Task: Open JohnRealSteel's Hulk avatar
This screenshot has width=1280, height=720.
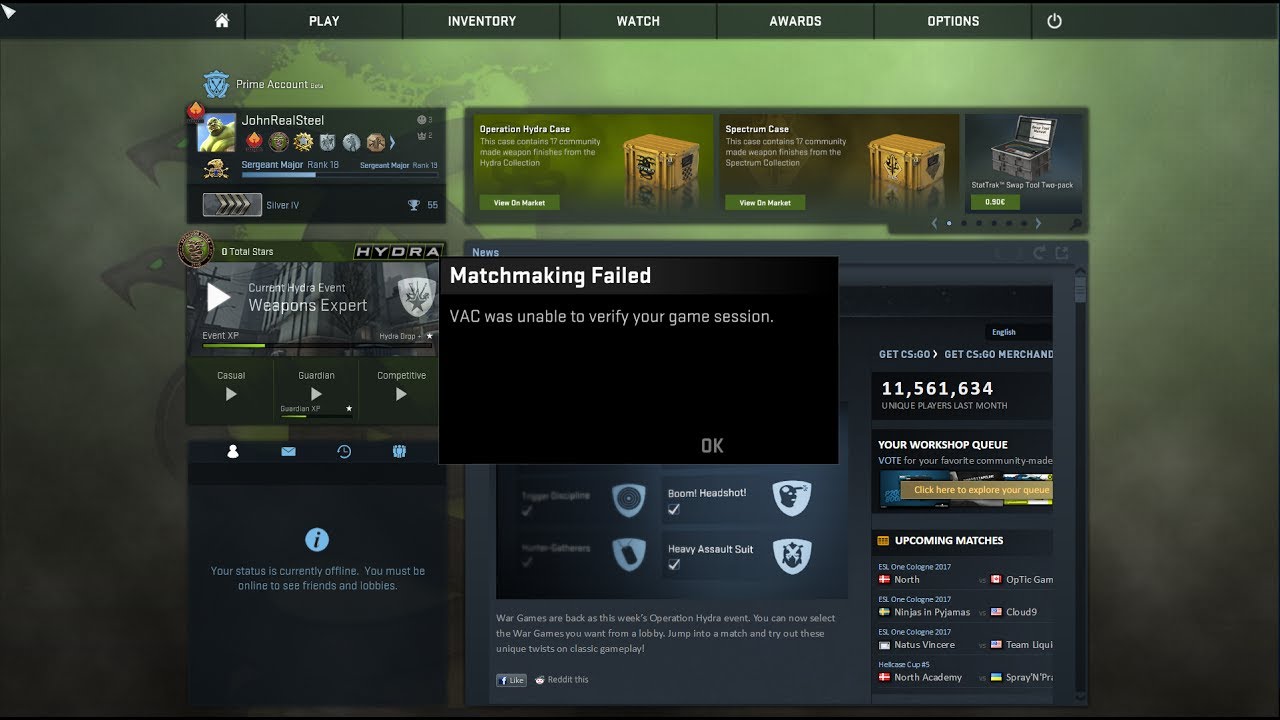Action: pos(217,132)
